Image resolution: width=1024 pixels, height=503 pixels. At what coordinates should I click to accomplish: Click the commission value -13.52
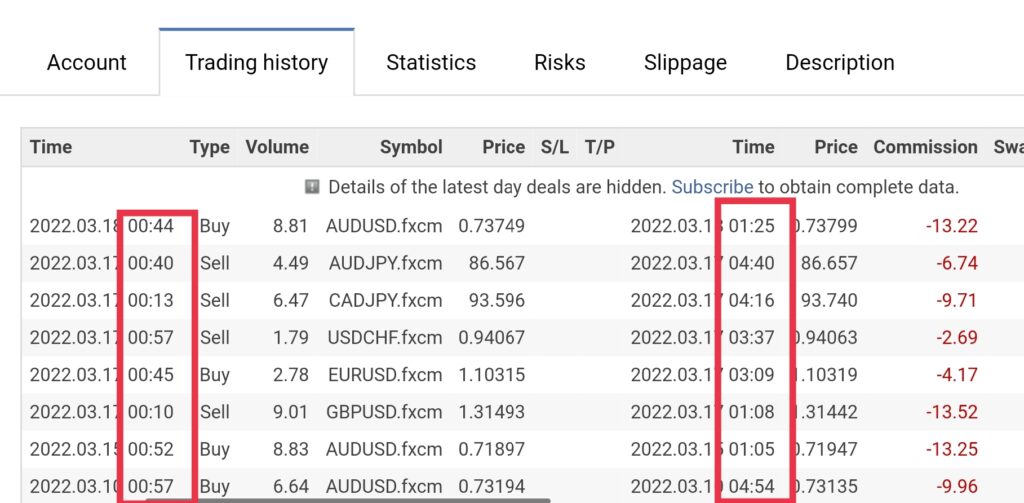[952, 412]
